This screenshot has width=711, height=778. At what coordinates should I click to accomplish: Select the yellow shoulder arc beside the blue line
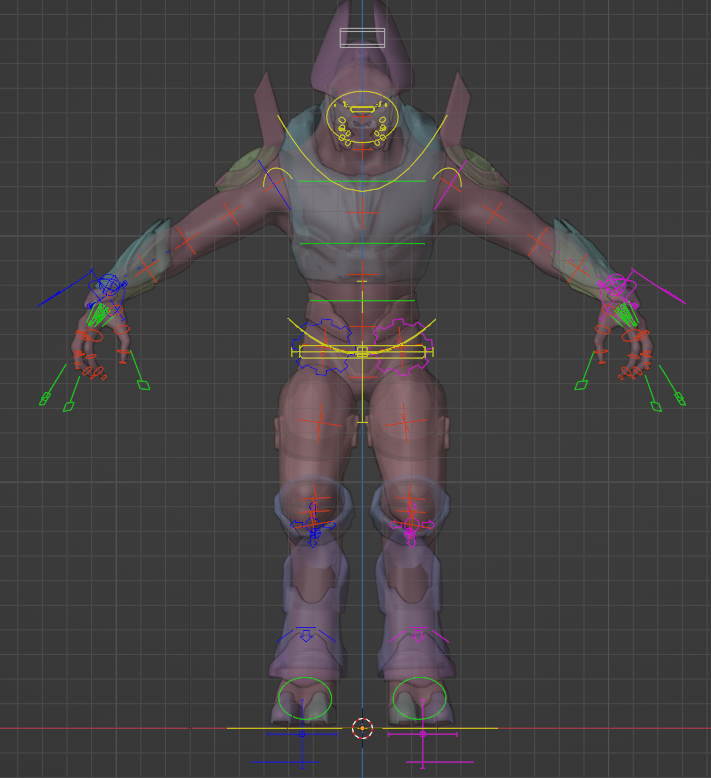tap(278, 177)
